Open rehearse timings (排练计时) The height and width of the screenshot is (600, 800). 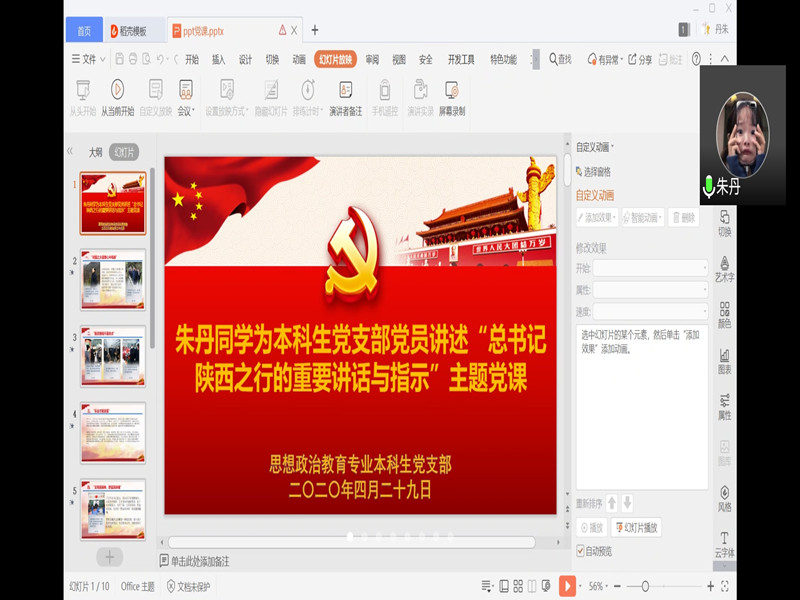pos(308,97)
